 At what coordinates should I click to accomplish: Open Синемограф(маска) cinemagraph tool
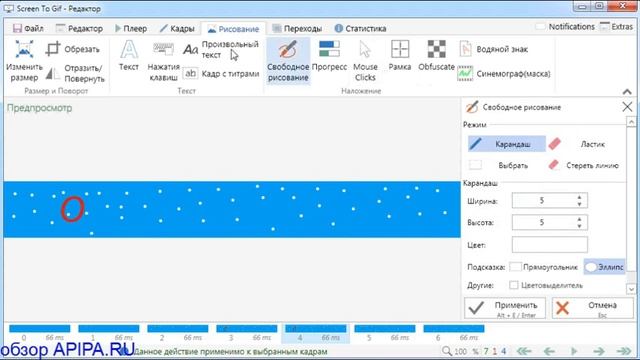(x=504, y=74)
